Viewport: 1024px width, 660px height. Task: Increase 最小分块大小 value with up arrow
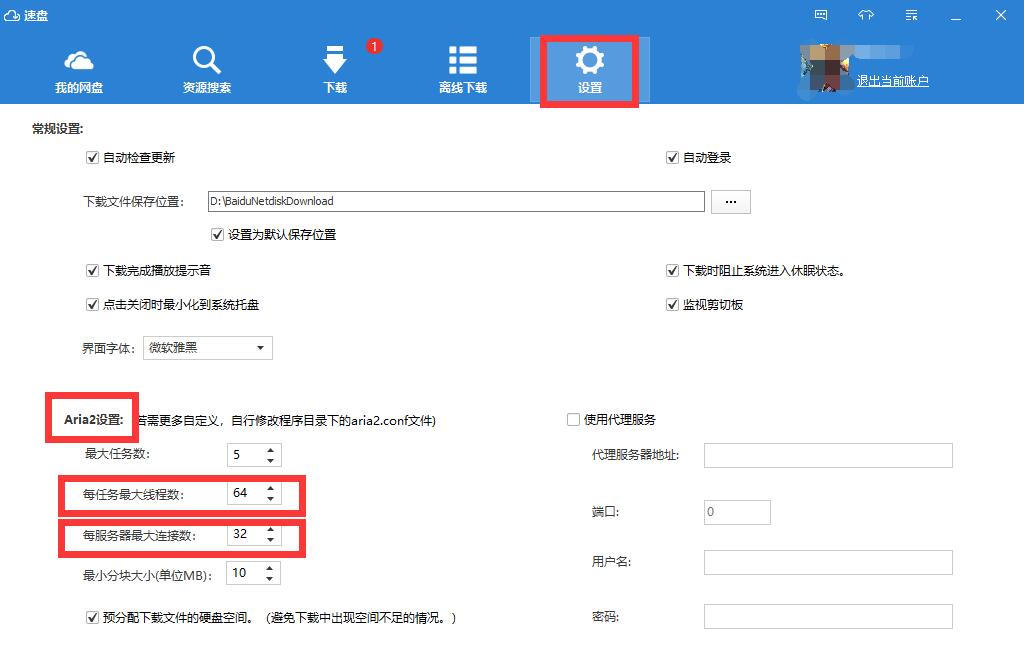point(270,568)
